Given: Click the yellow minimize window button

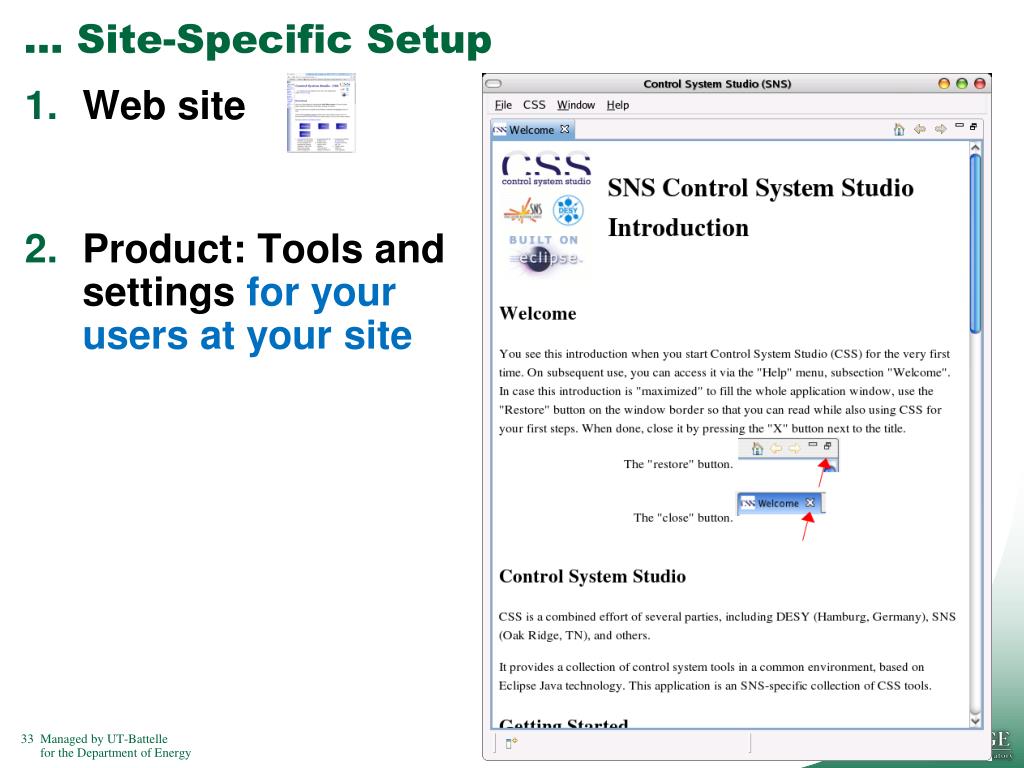Looking at the screenshot, I should coord(944,84).
